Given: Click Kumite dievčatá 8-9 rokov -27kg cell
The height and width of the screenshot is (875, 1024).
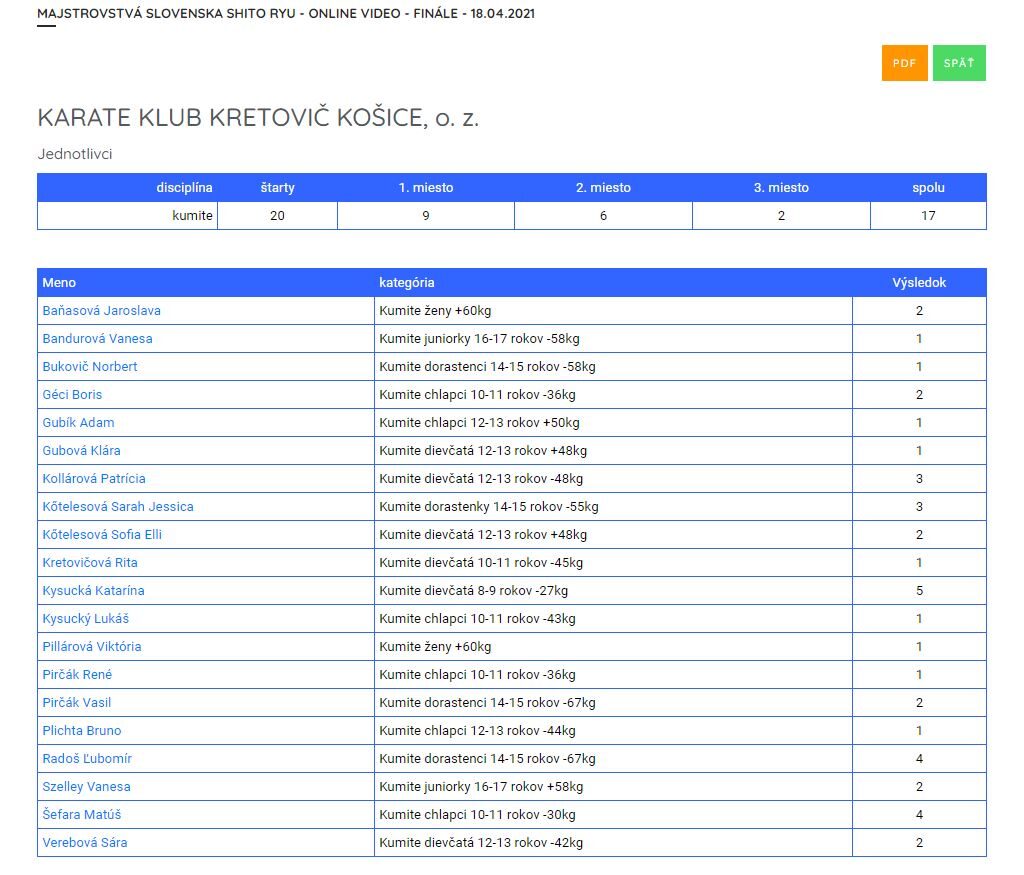Looking at the screenshot, I should (613, 591).
